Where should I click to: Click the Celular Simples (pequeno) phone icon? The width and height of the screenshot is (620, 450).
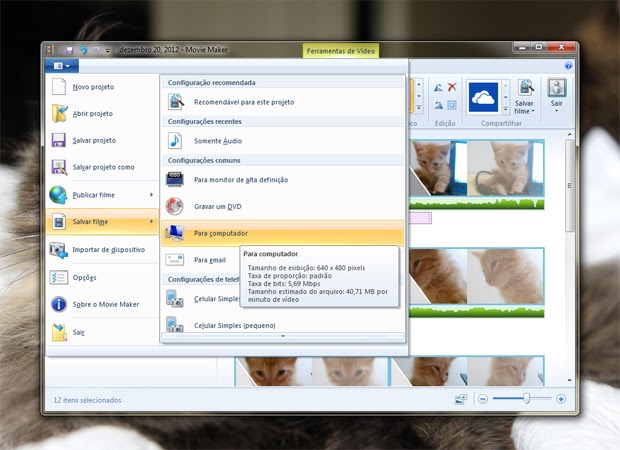[x=174, y=324]
